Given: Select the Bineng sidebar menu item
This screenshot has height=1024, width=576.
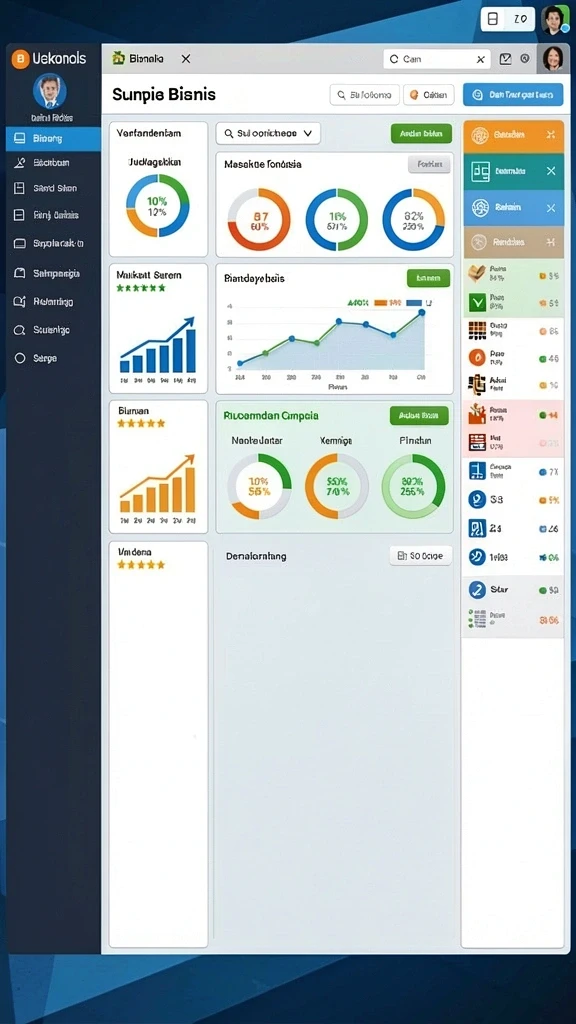Looking at the screenshot, I should 54,138.
